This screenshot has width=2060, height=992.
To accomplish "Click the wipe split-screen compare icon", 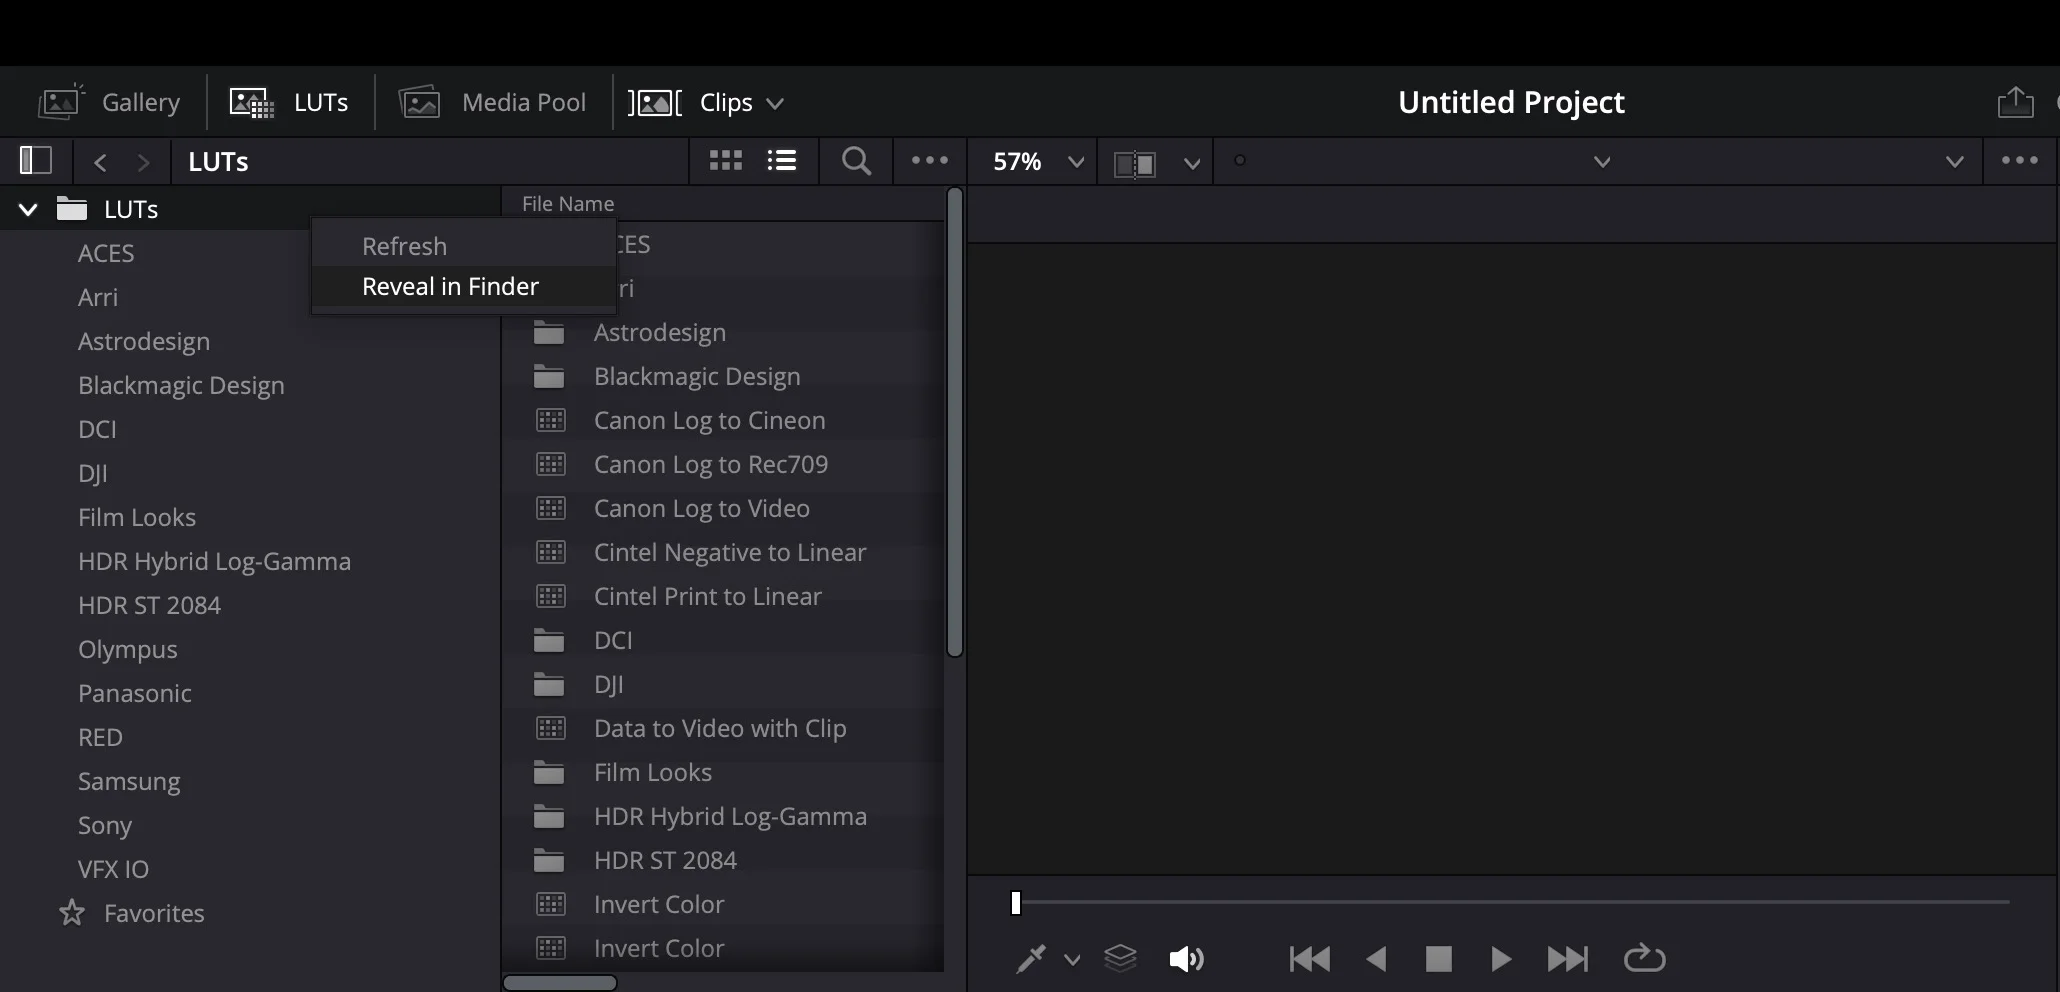I will pyautogui.click(x=1137, y=161).
